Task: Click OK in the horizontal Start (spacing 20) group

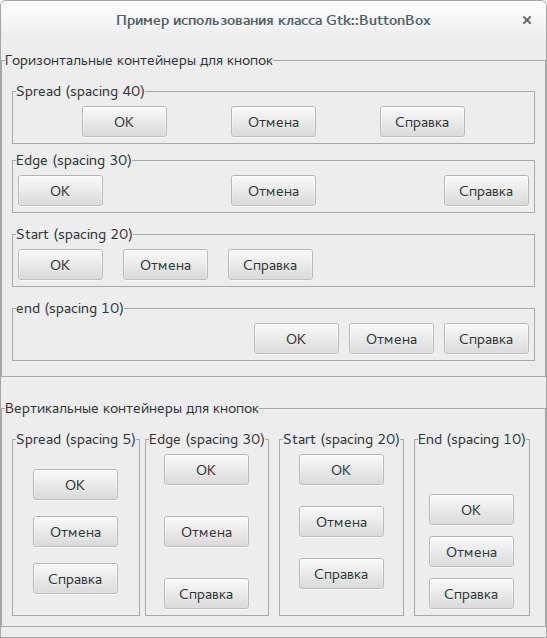Action: [x=60, y=264]
